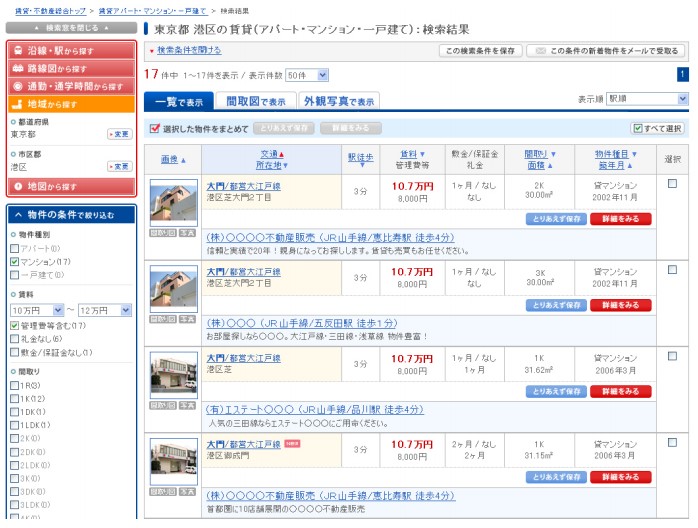Sort by 駅徒歩 column header
The width and height of the screenshot is (698, 528).
[x=361, y=157]
